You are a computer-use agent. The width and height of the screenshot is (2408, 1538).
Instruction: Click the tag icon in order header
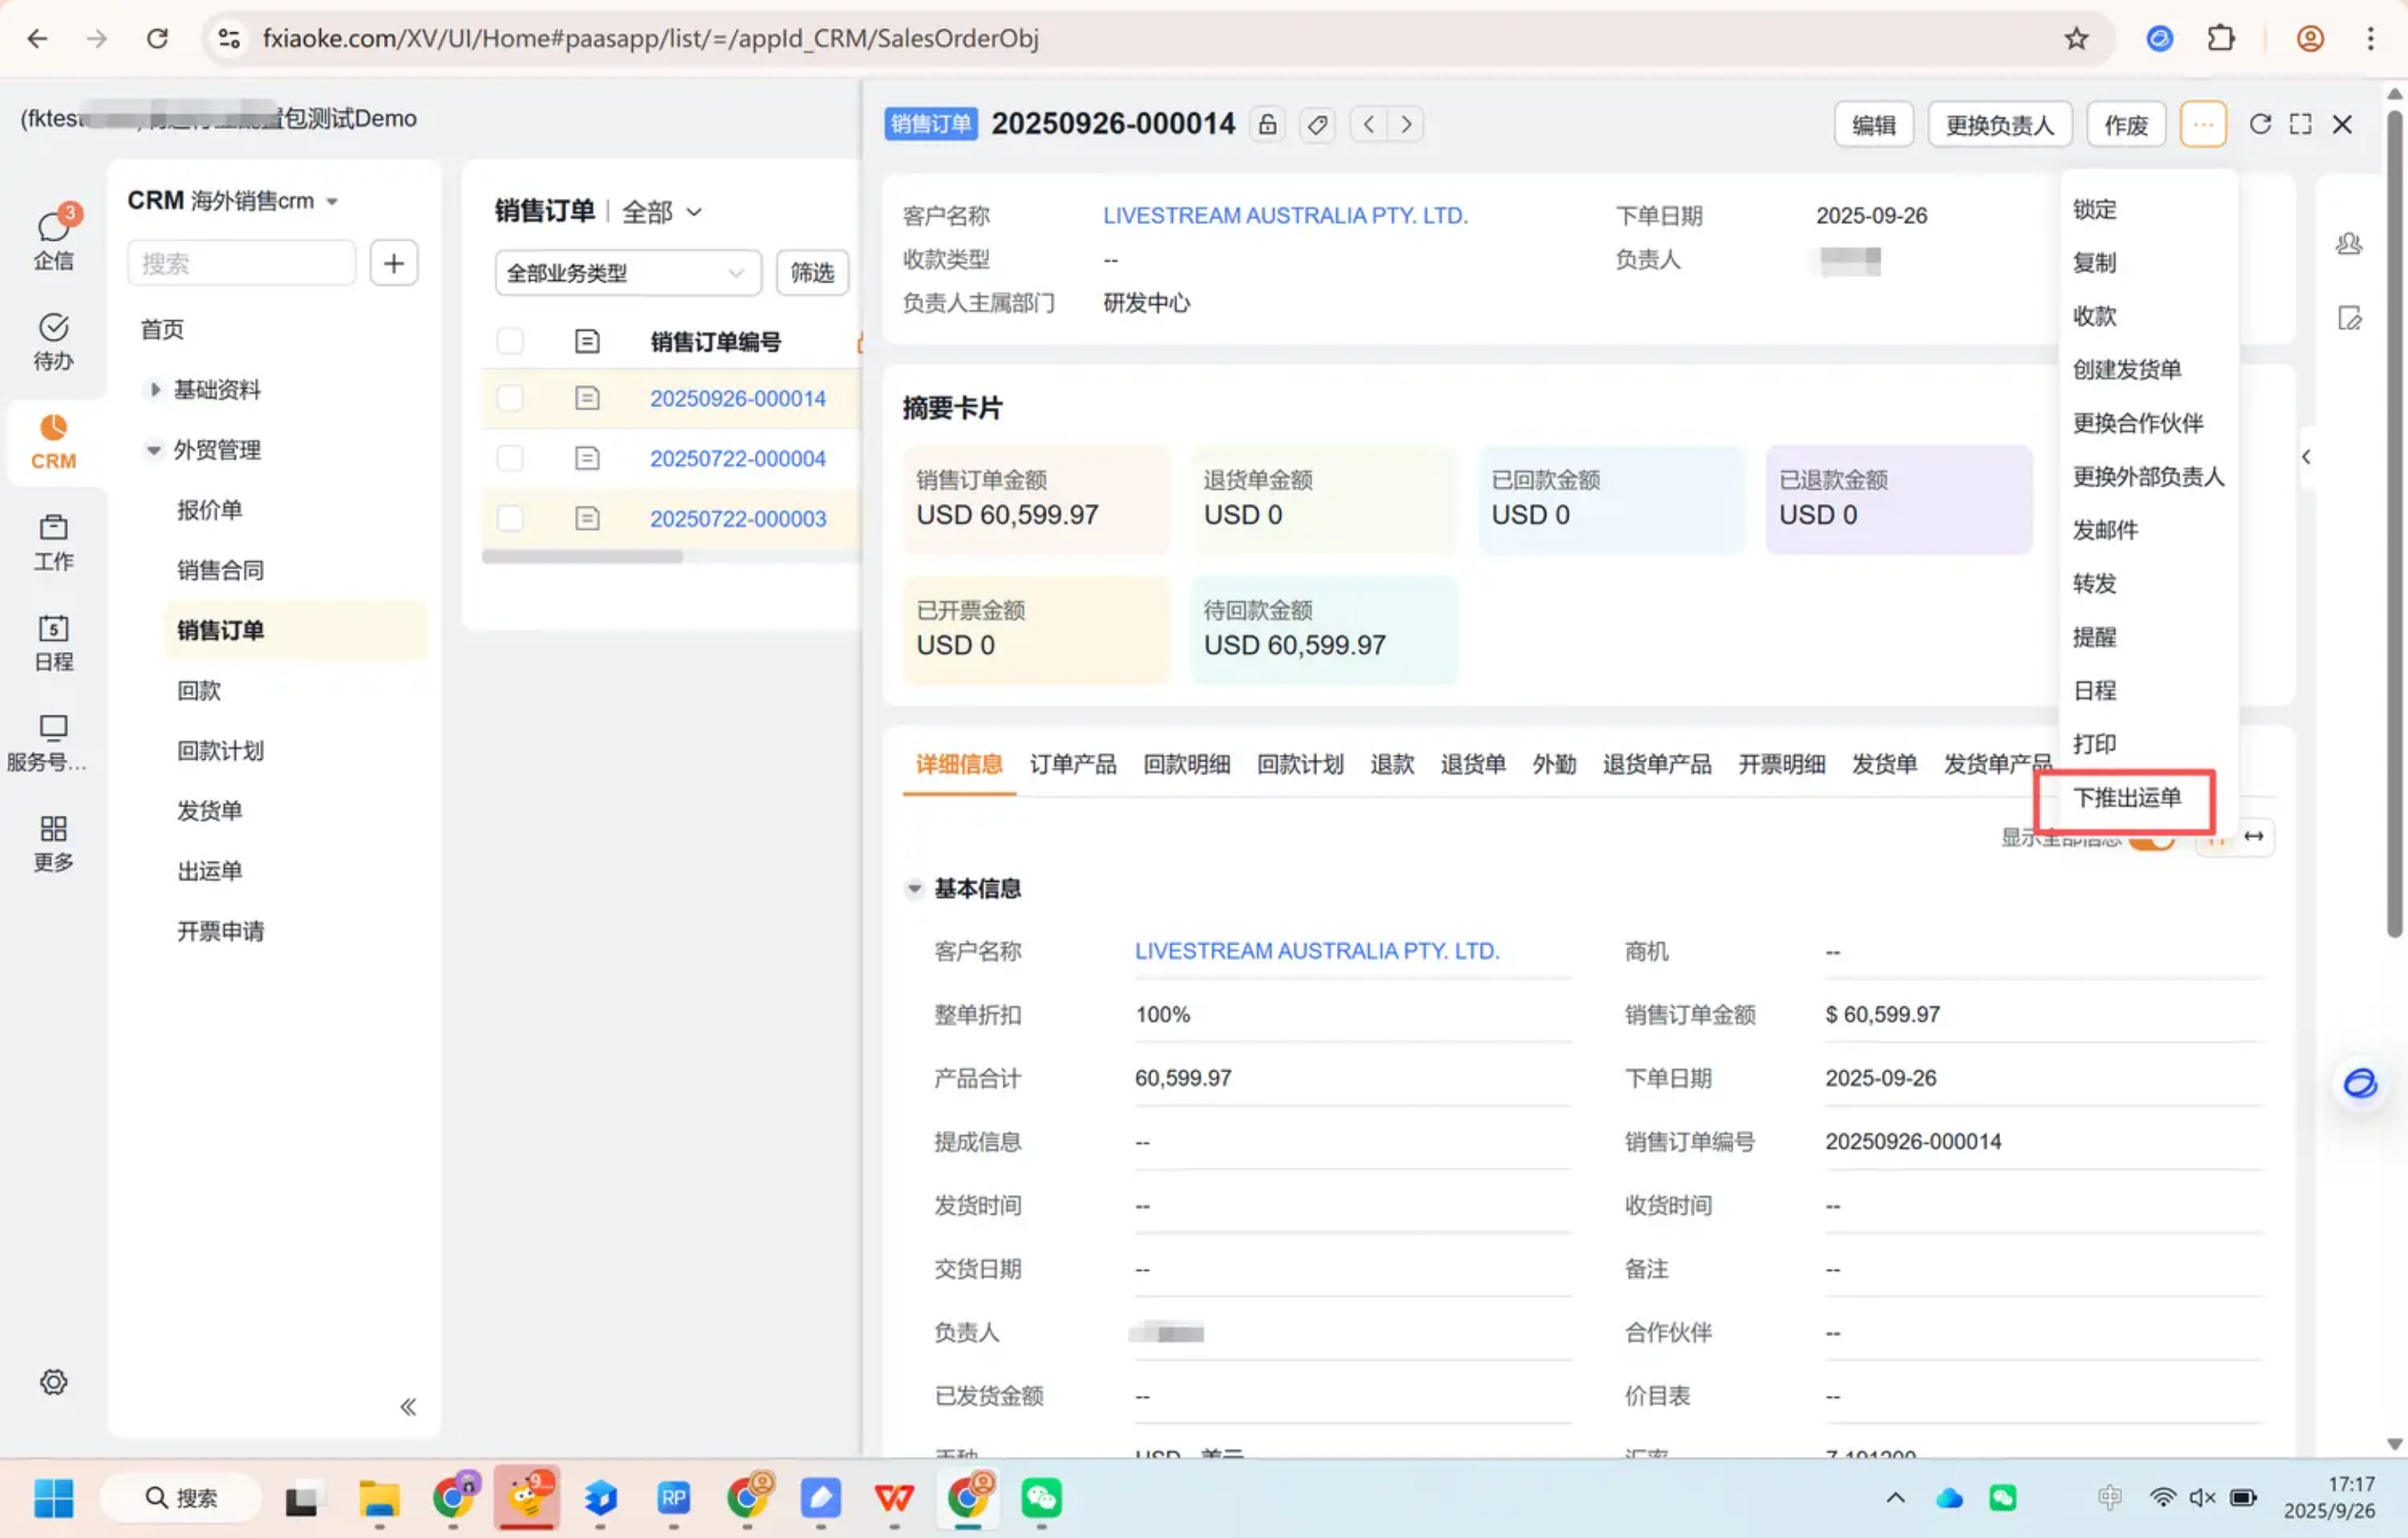click(1317, 124)
